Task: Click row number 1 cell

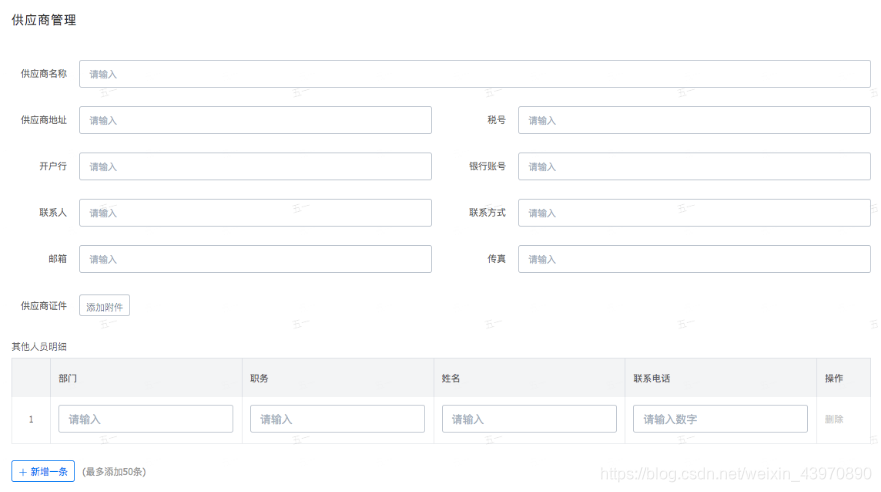Action: (x=31, y=420)
